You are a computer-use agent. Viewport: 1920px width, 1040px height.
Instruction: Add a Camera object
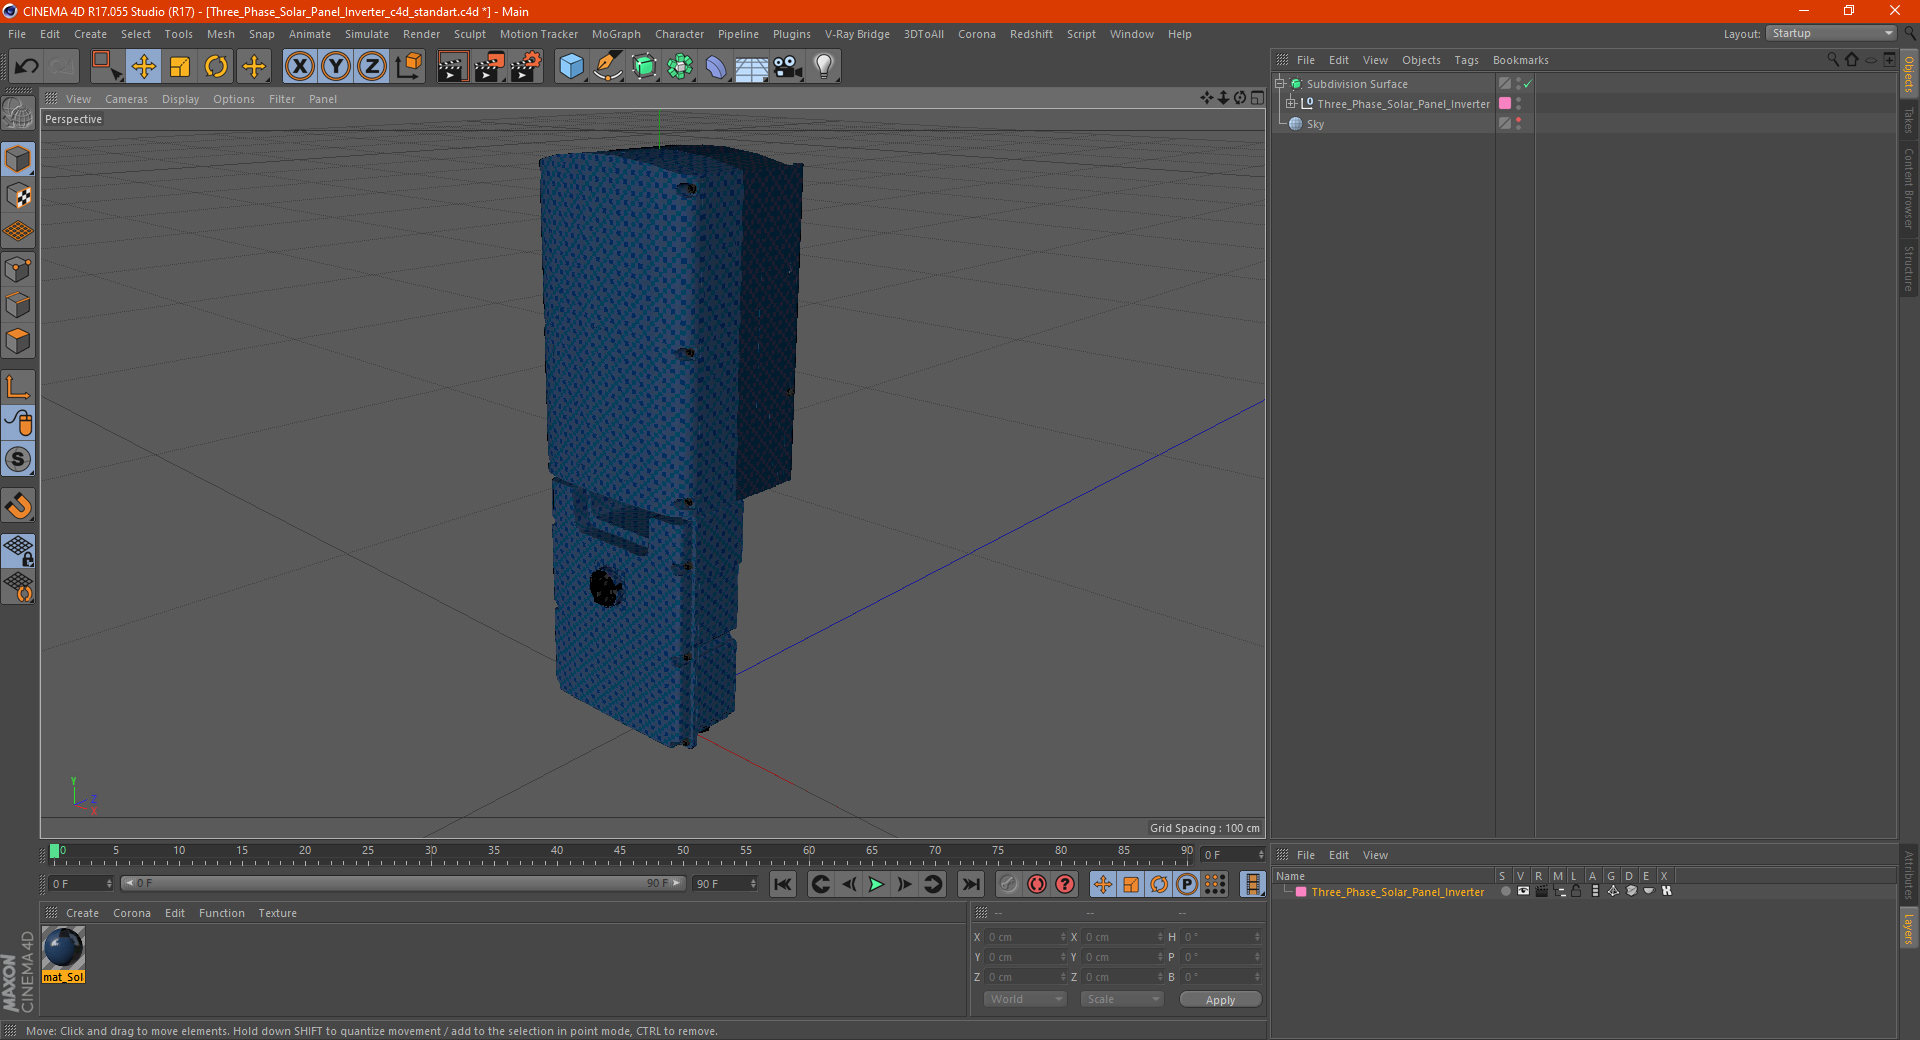tap(788, 67)
